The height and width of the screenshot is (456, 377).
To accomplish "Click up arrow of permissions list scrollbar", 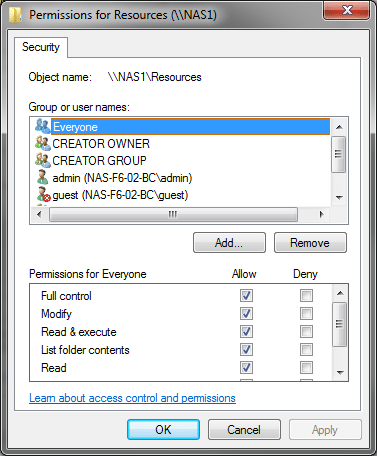I will (340, 293).
